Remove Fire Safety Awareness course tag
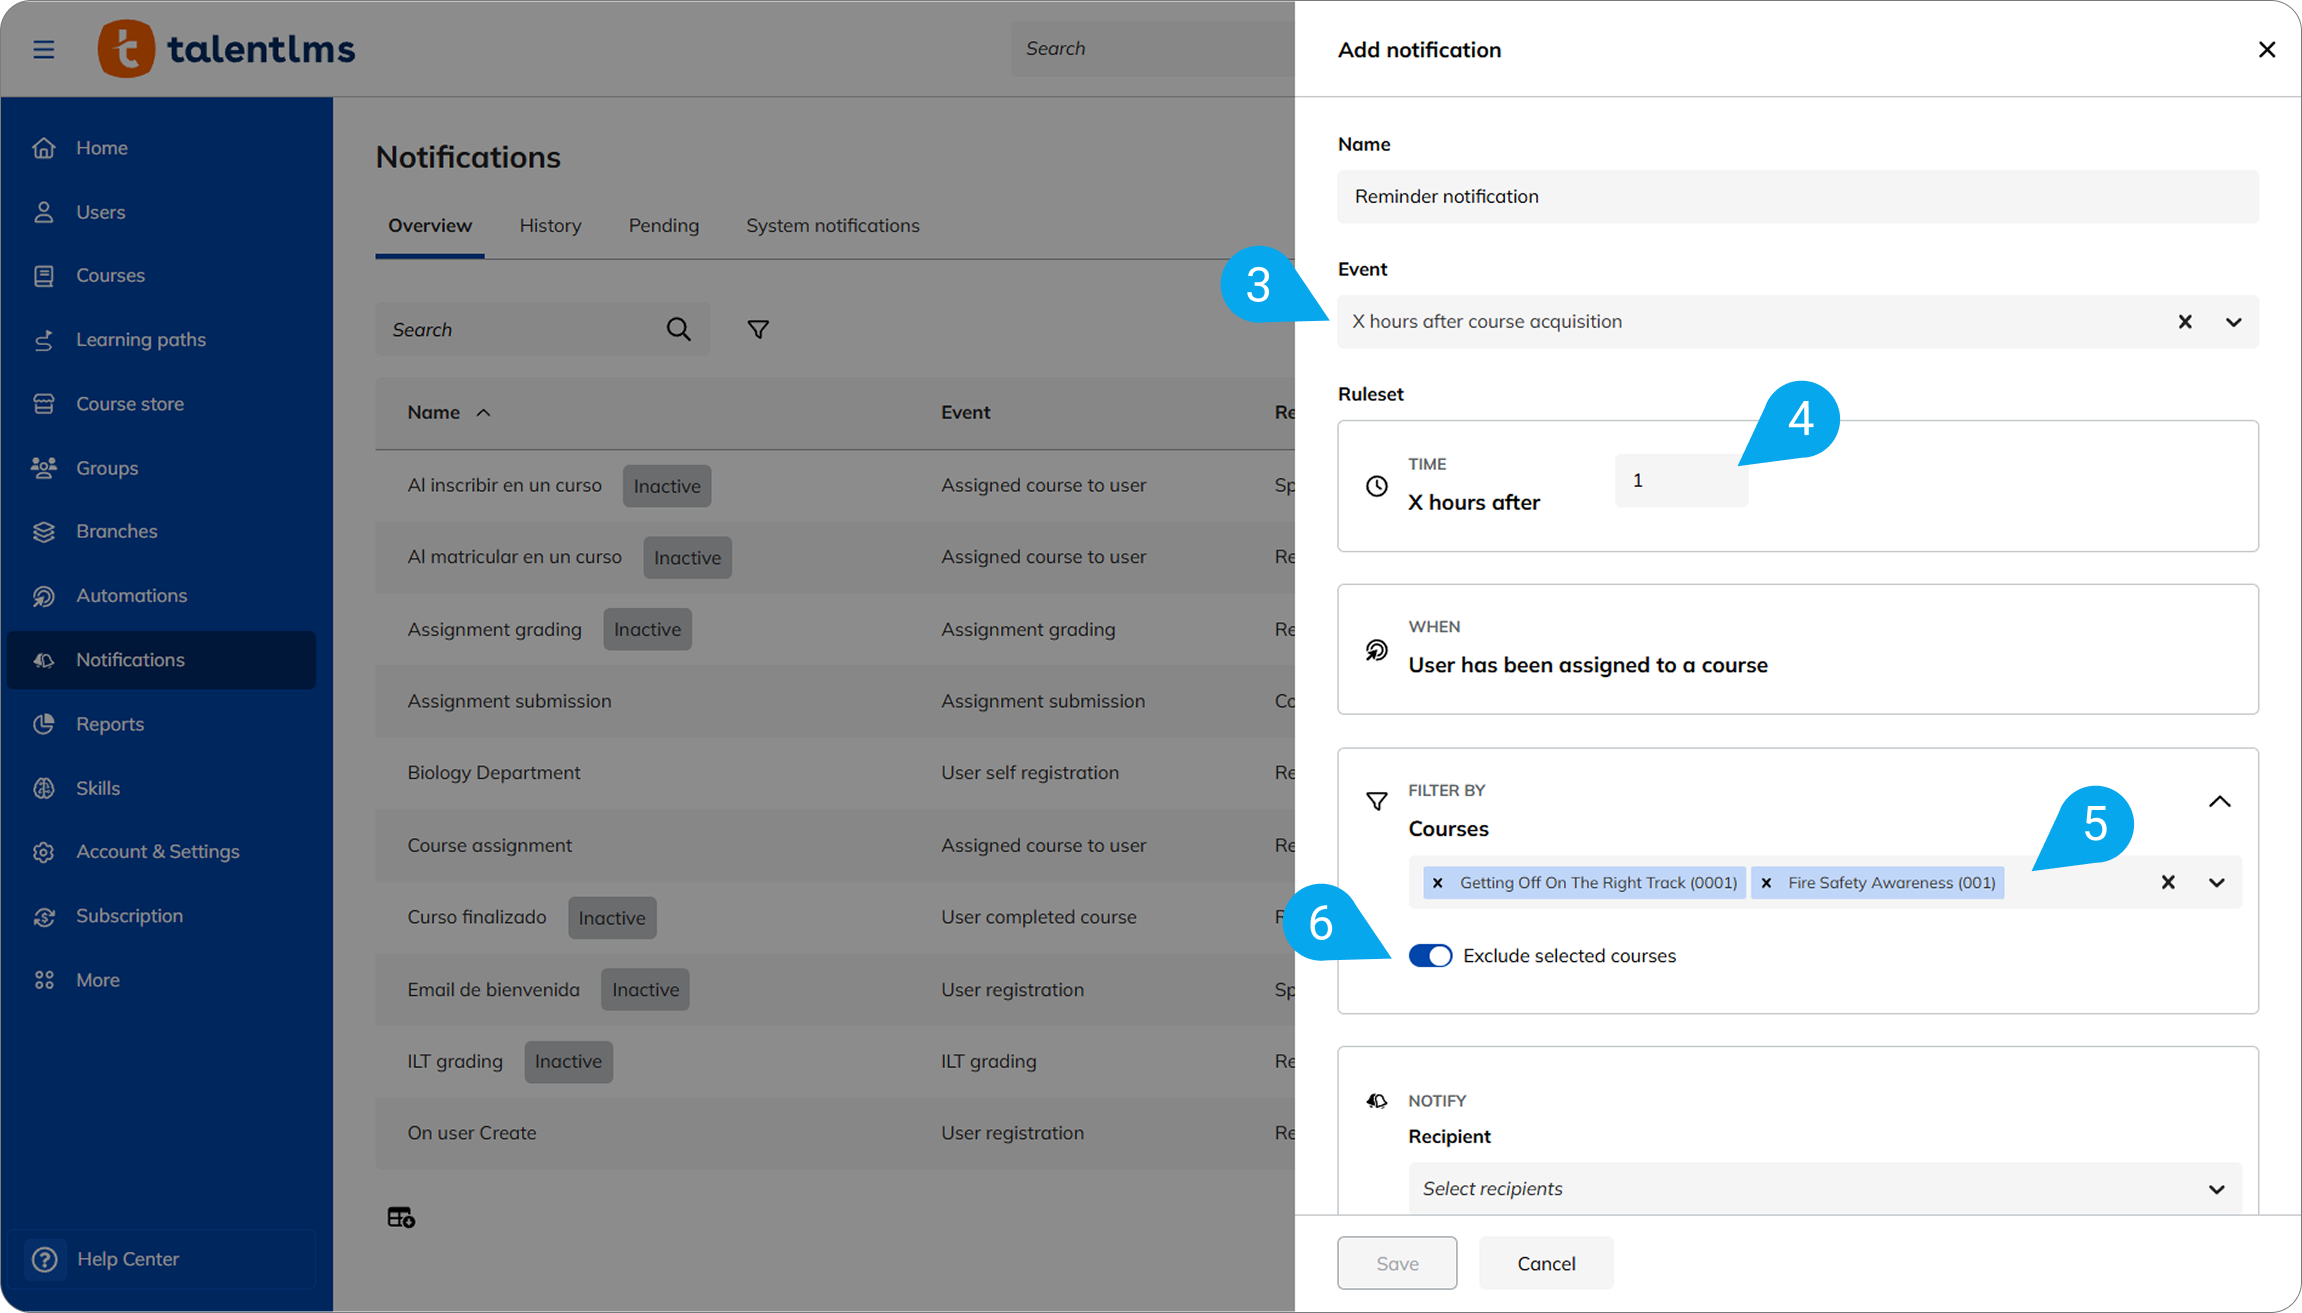Image resolution: width=2302 pixels, height=1313 pixels. [1766, 882]
